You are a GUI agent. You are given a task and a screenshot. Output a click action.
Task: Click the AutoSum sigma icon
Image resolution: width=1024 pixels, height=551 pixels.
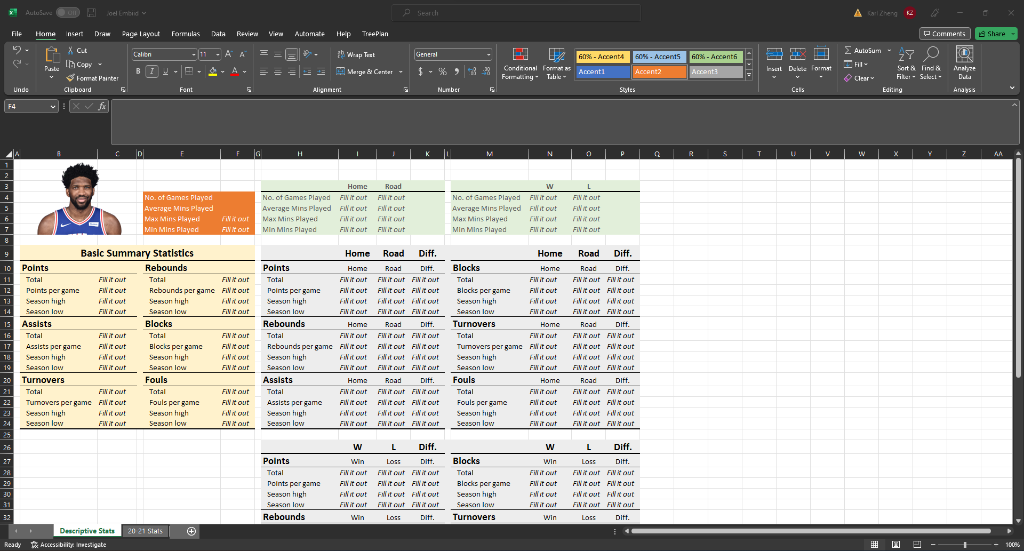[848, 49]
